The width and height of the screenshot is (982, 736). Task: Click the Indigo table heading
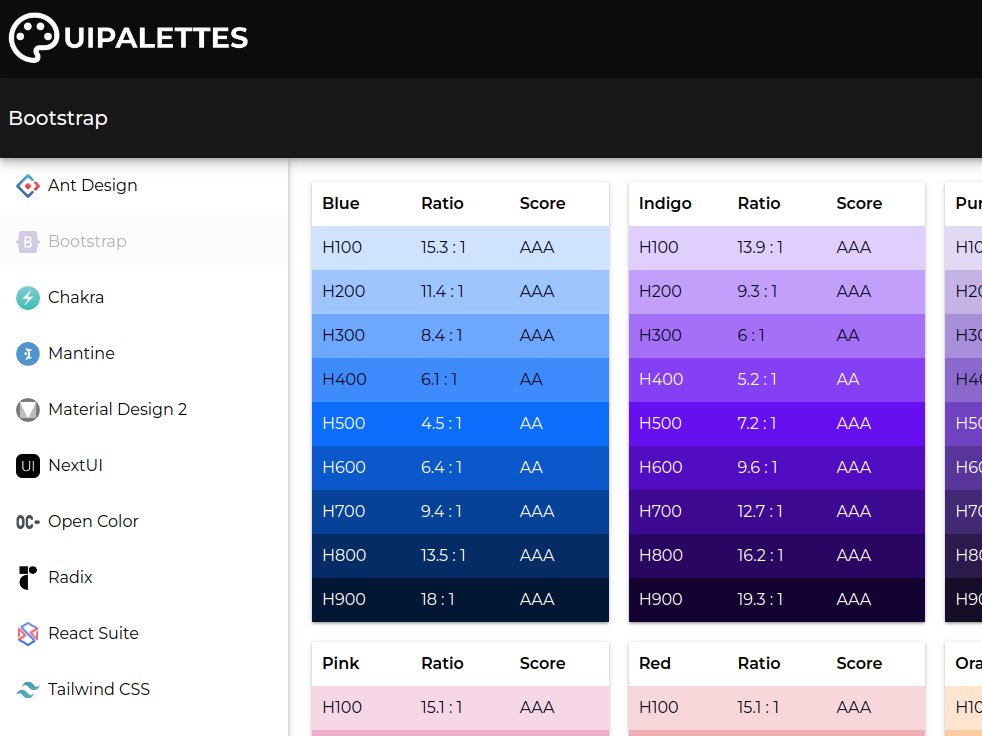click(x=665, y=204)
